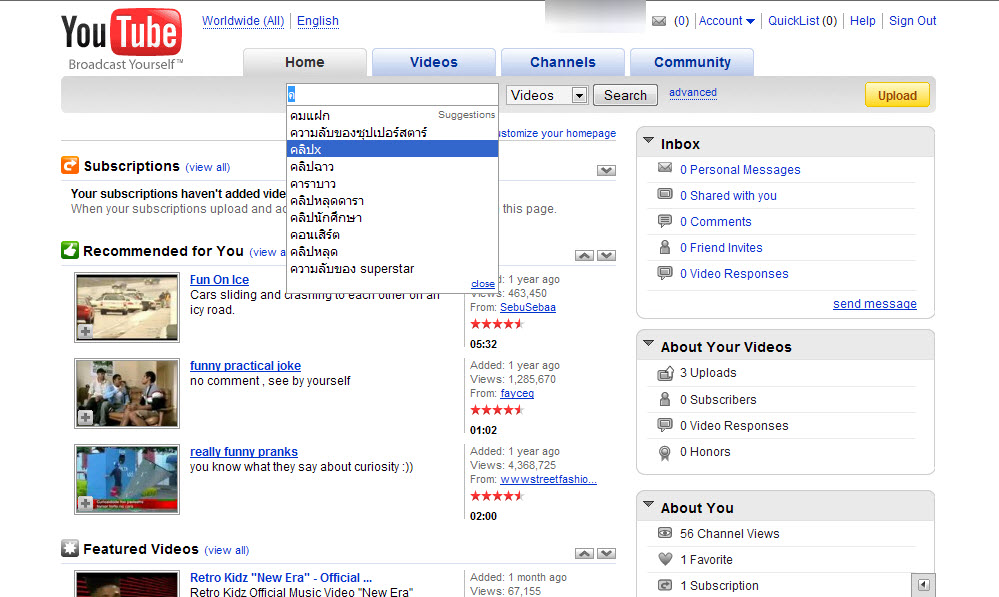Click send message link in Inbox
999x597 pixels.
click(x=875, y=304)
